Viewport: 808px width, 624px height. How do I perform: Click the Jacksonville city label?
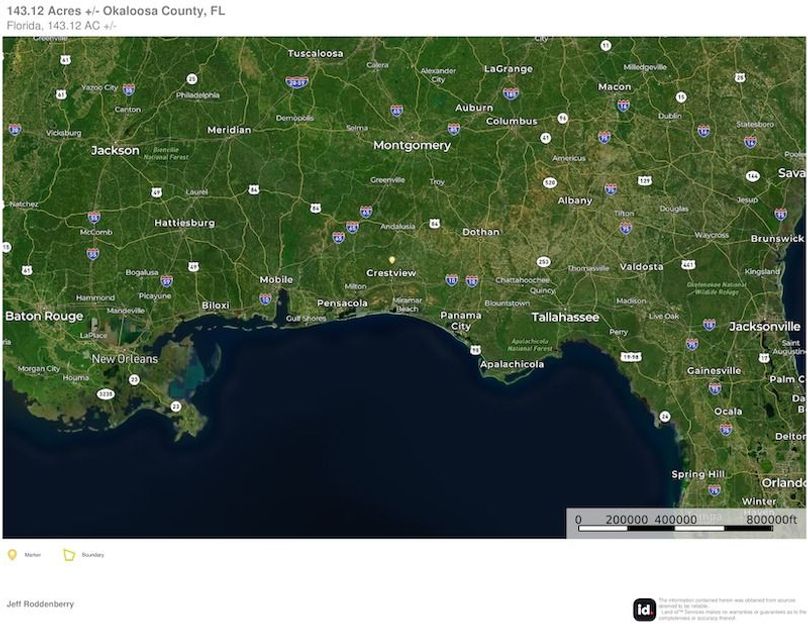tap(765, 327)
